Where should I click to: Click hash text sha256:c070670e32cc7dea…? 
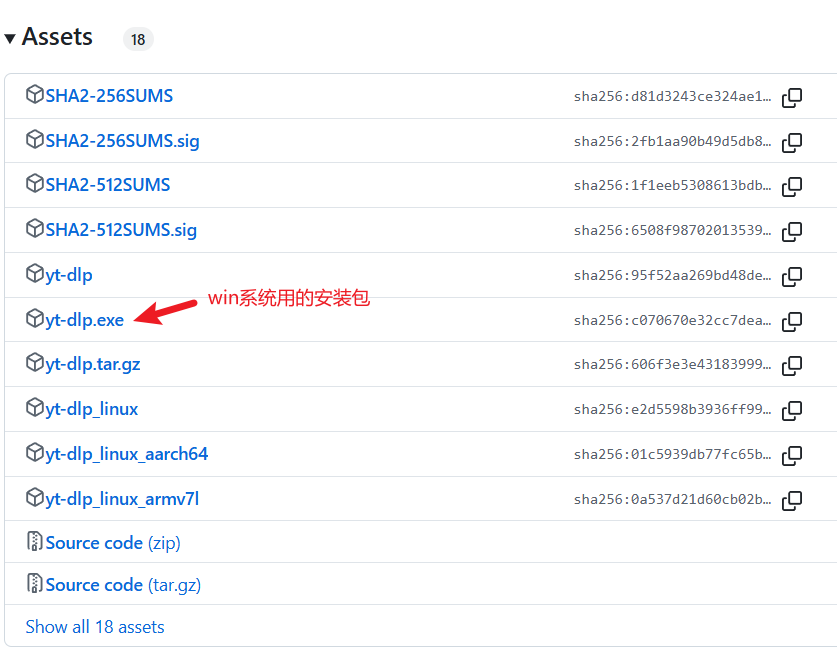(x=673, y=320)
